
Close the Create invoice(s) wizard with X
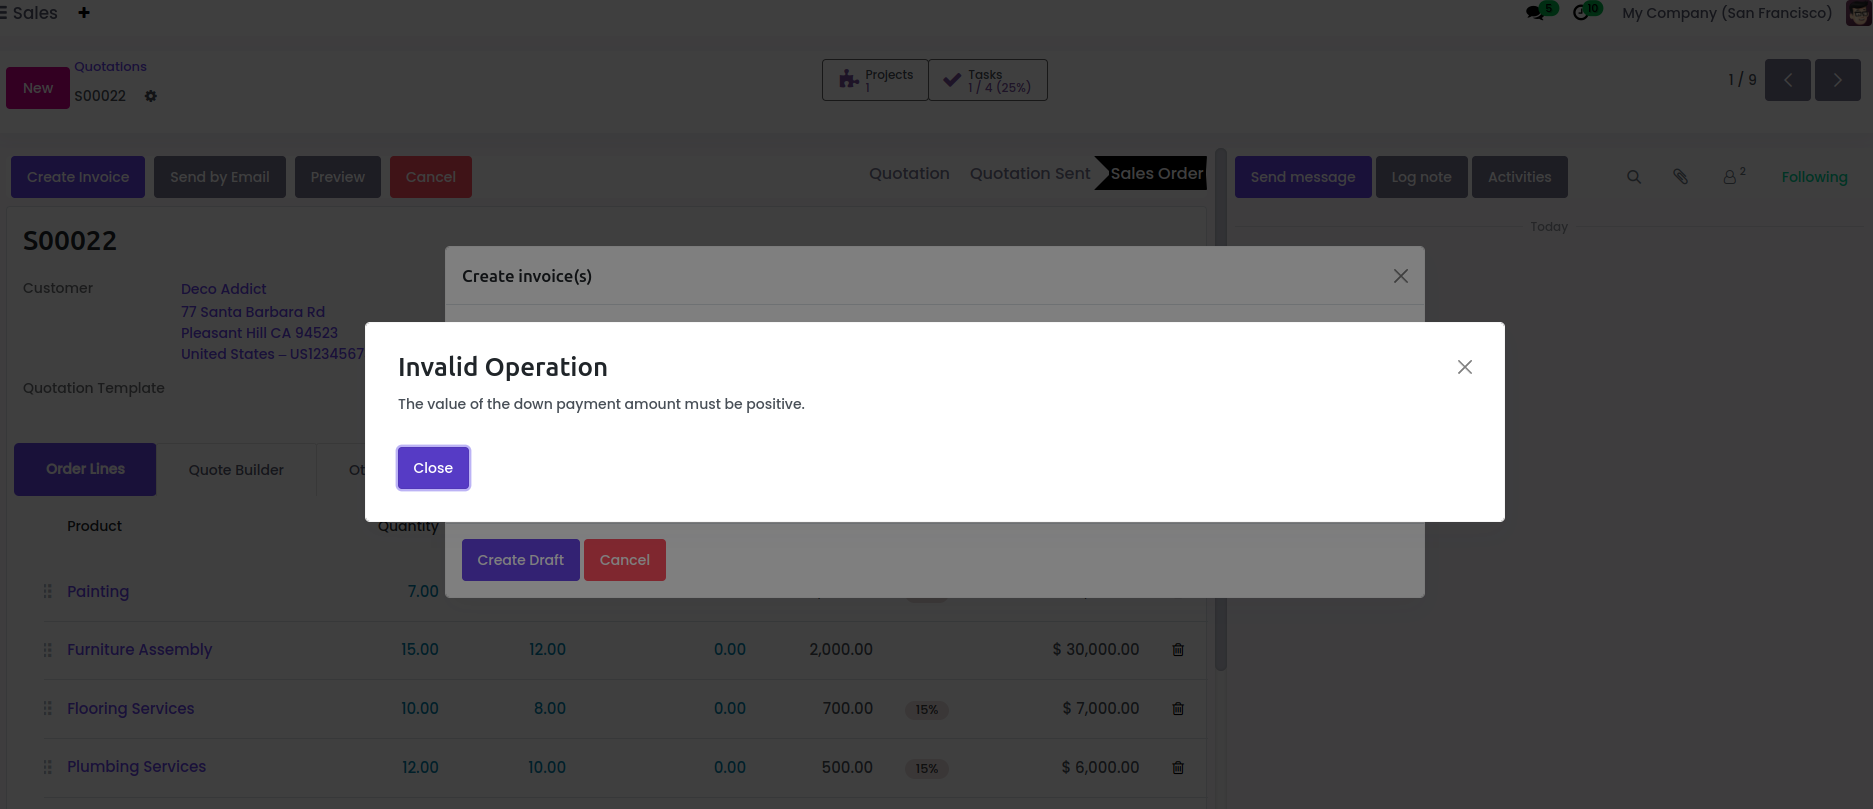[1400, 276]
